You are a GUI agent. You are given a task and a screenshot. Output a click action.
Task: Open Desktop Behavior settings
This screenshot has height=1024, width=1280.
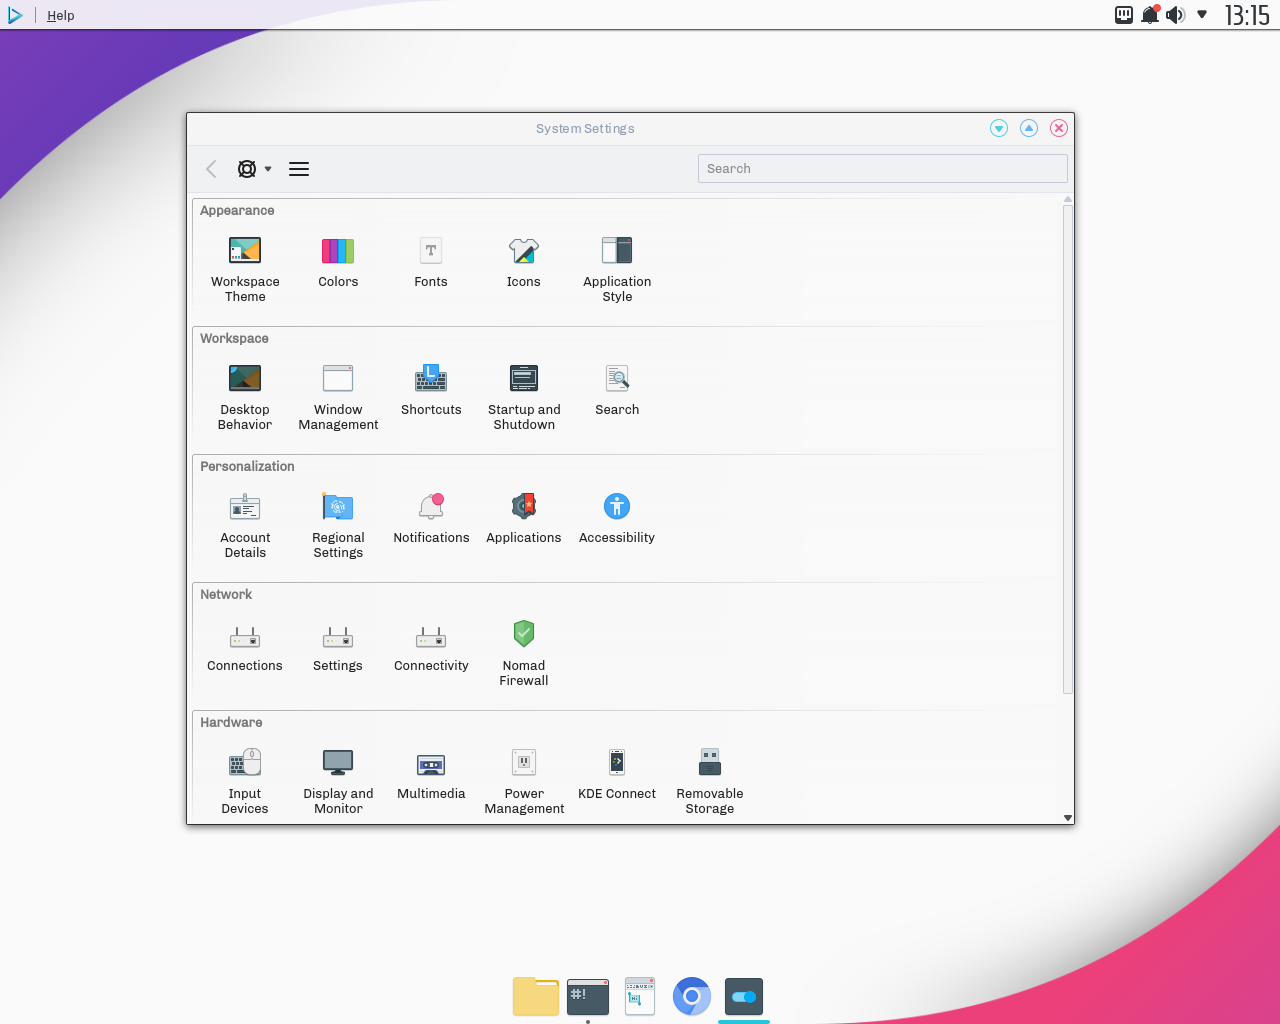click(x=245, y=396)
